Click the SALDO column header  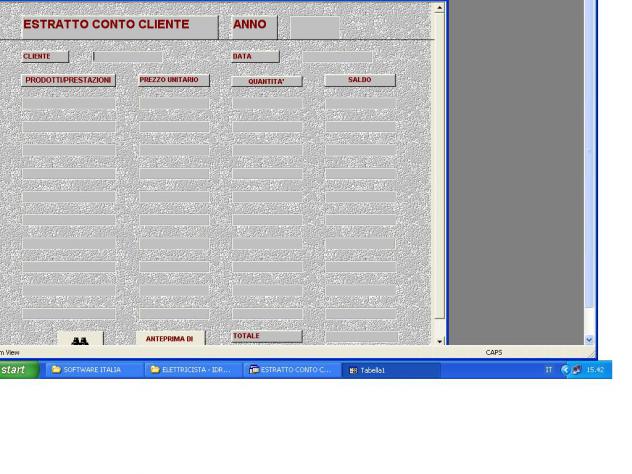pyautogui.click(x=360, y=80)
